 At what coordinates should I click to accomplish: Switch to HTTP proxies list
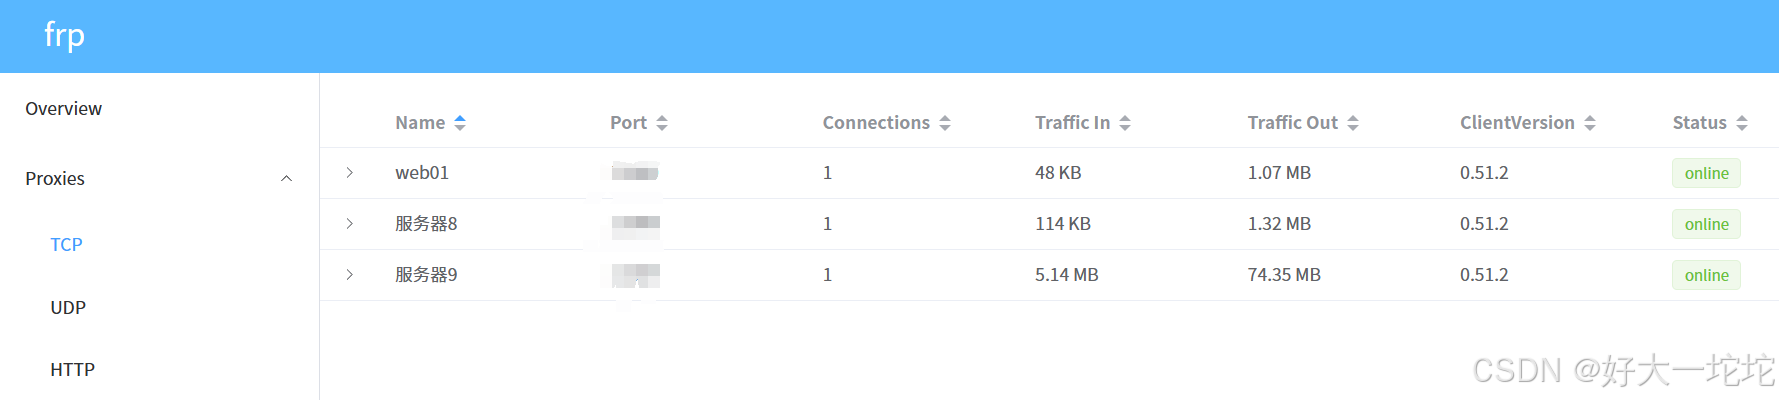coord(73,370)
